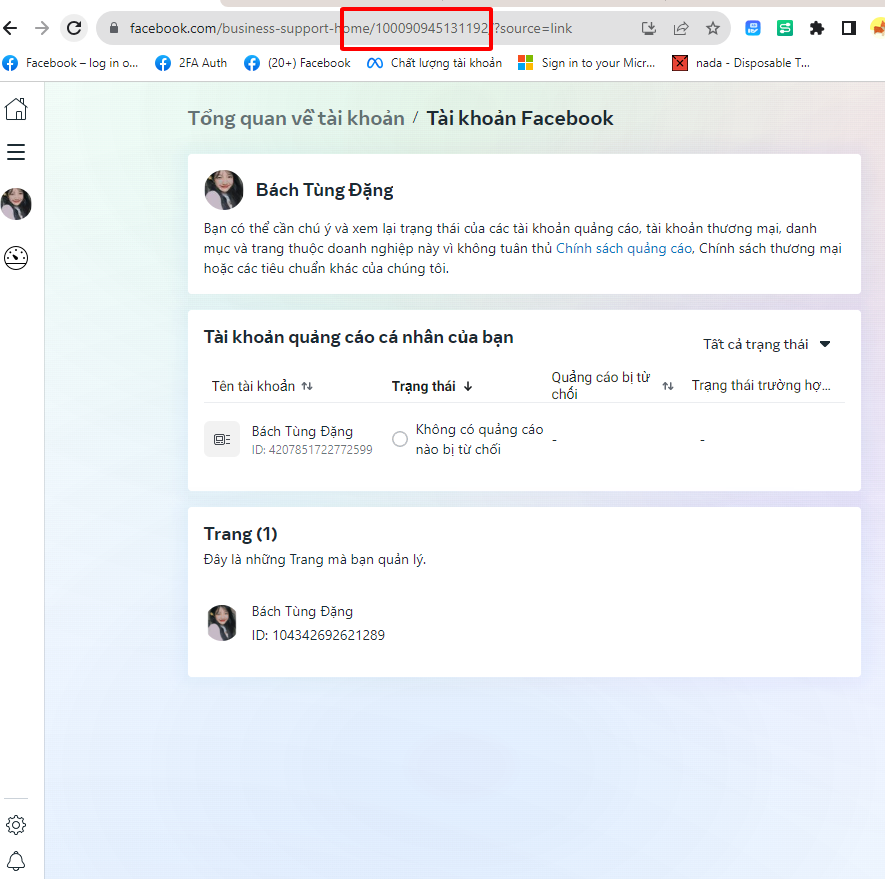Select the status circle beside Không có quảng cáo
The image size is (885, 879).
tap(400, 439)
